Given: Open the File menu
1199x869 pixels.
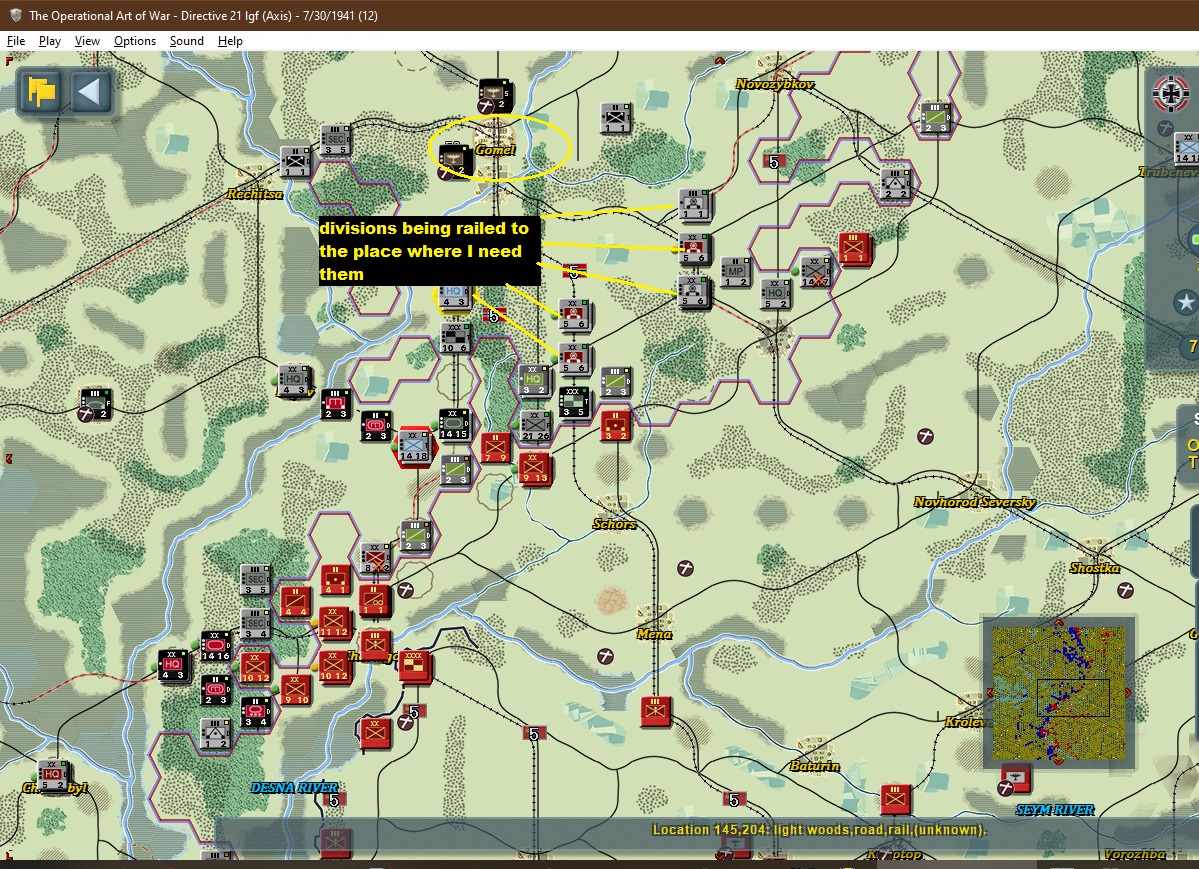Looking at the screenshot, I should [x=15, y=41].
